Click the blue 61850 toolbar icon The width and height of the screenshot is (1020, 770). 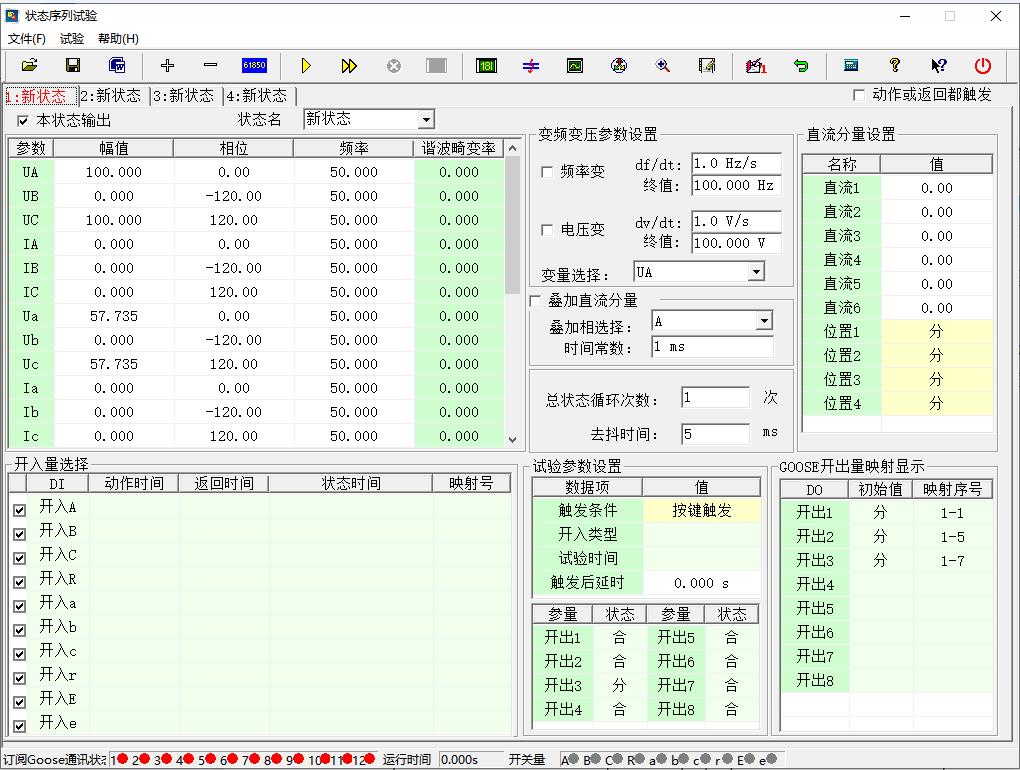(x=254, y=66)
